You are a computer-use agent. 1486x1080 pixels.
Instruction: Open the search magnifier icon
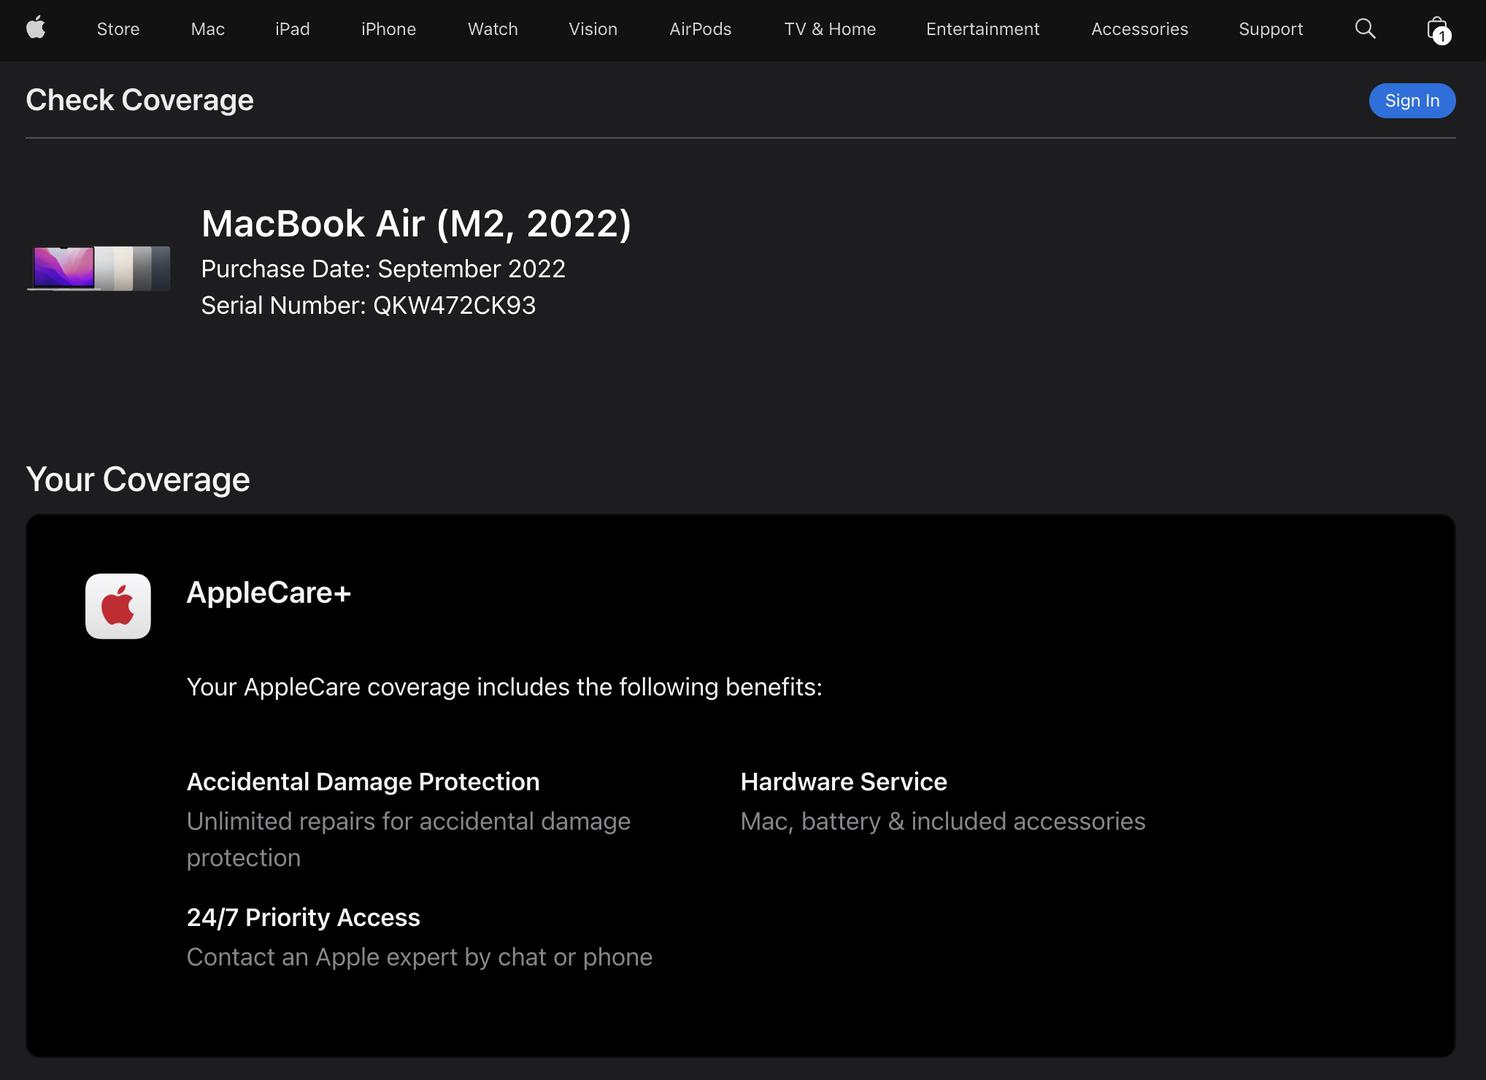click(1365, 28)
